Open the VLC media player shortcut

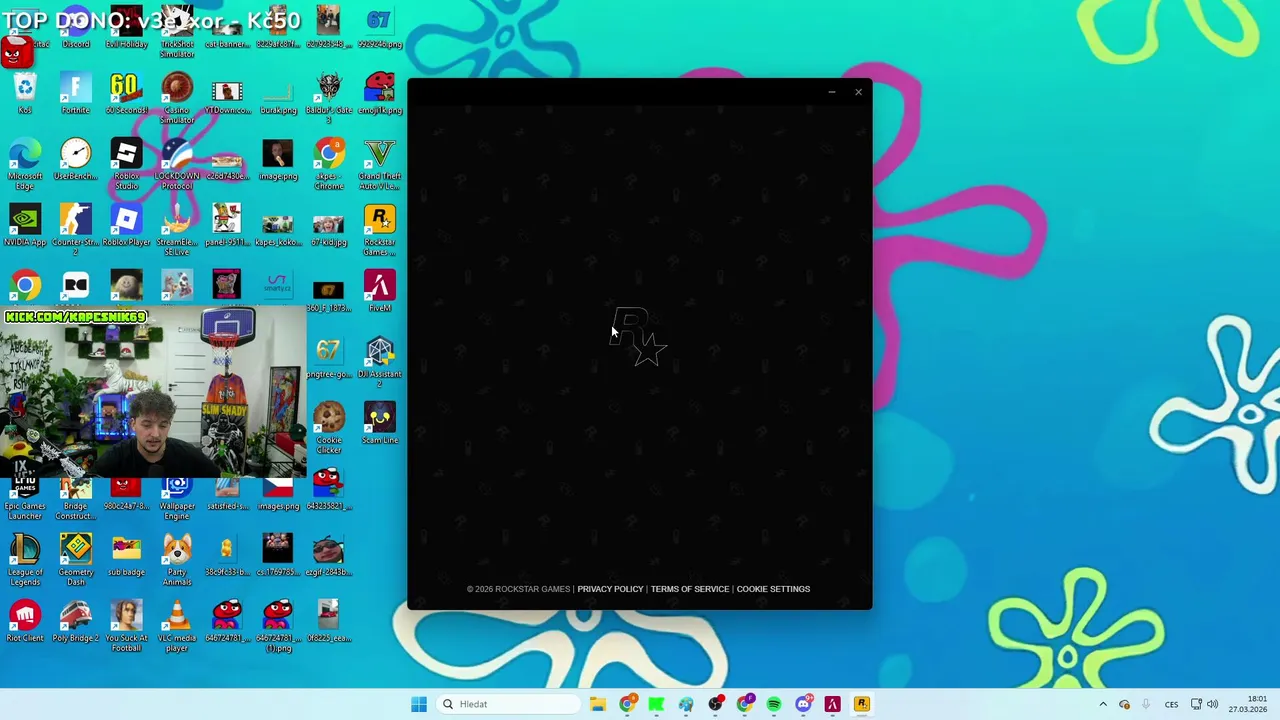177,626
